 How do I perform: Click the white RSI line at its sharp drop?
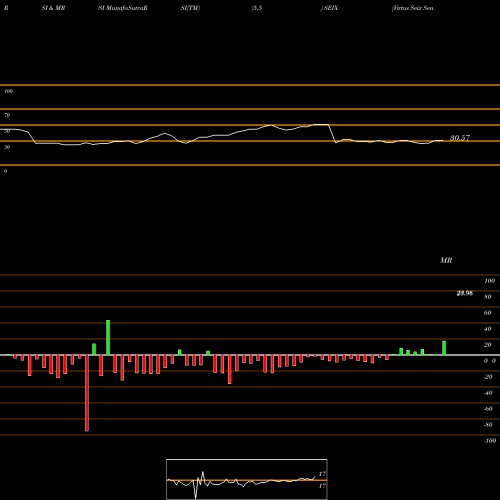(x=332, y=133)
